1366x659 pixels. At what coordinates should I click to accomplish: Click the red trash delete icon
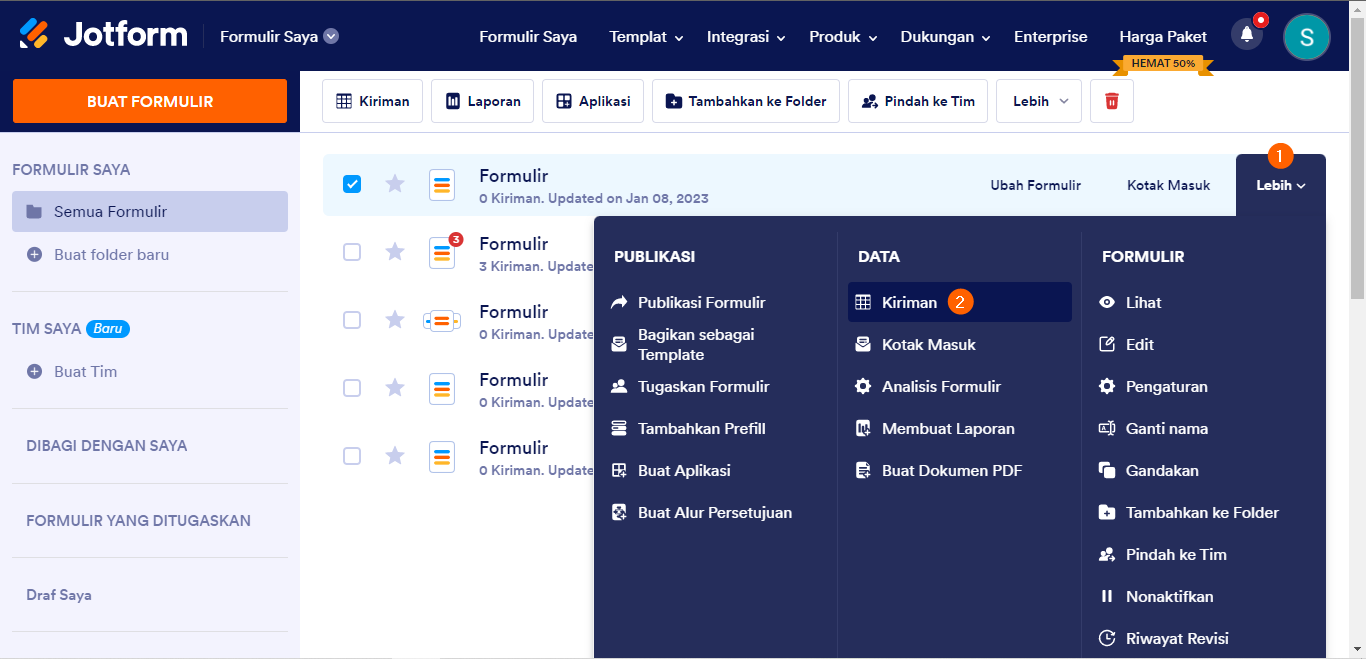tap(1111, 101)
